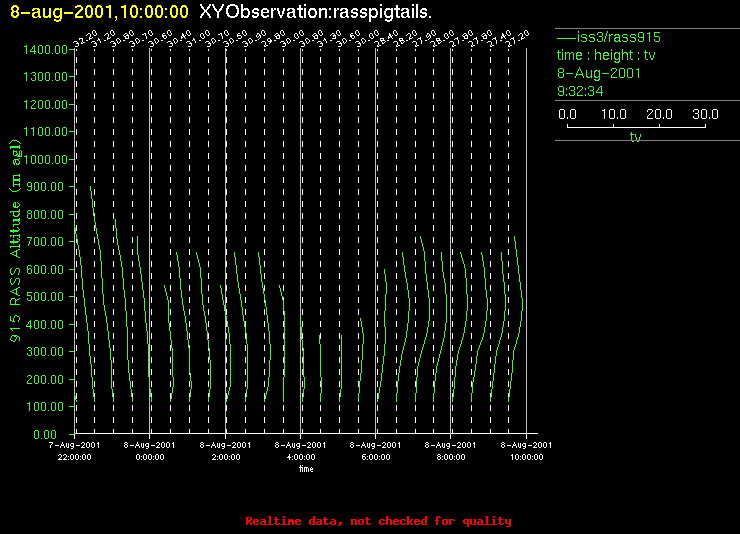The image size is (740, 534).
Task: Click the yellow timestamp 8-aug-2001,10:00:00 in the title
Action: [x=99, y=12]
